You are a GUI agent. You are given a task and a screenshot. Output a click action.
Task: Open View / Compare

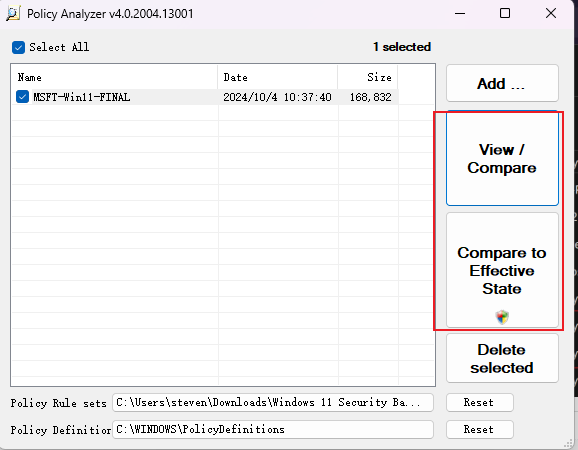pos(502,158)
